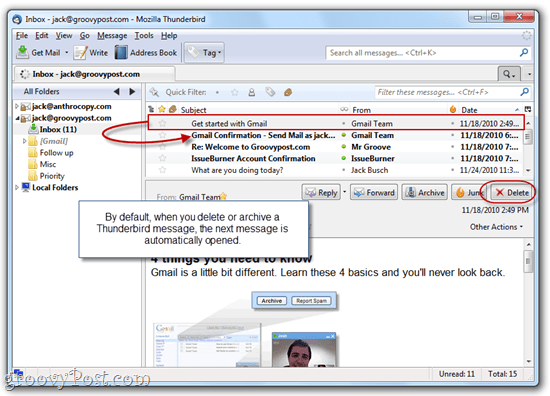The image size is (550, 396).
Task: Delete the selected message
Action: (x=512, y=192)
